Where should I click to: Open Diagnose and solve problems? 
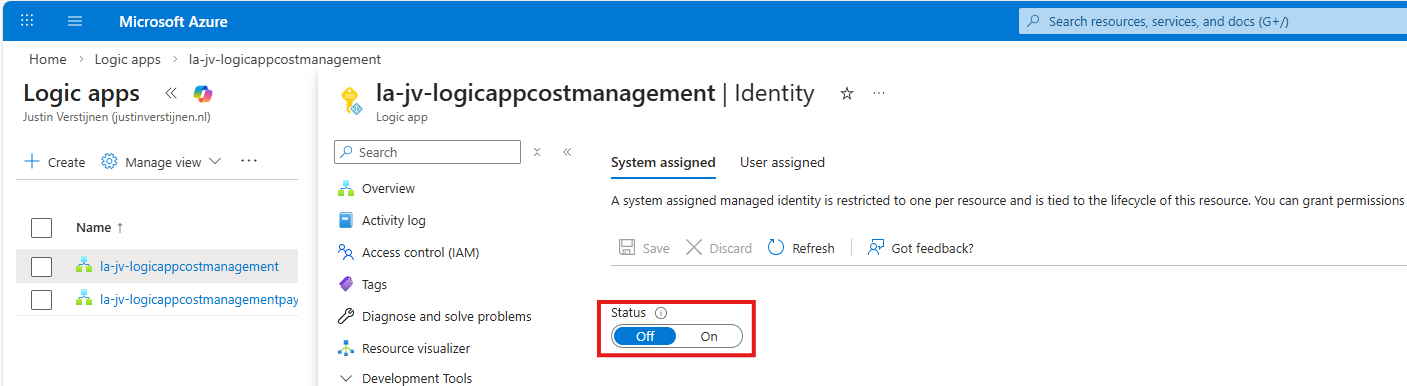pyautogui.click(x=447, y=316)
